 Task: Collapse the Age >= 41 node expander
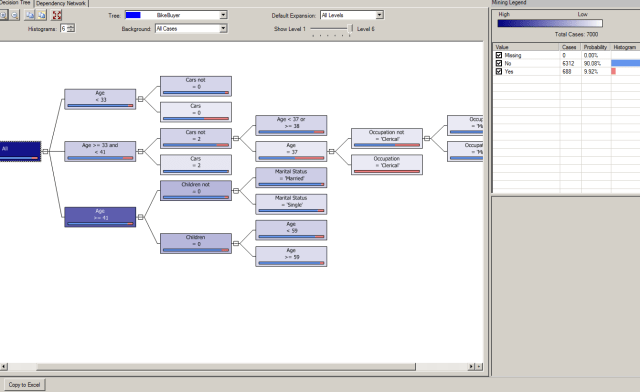coord(140,217)
